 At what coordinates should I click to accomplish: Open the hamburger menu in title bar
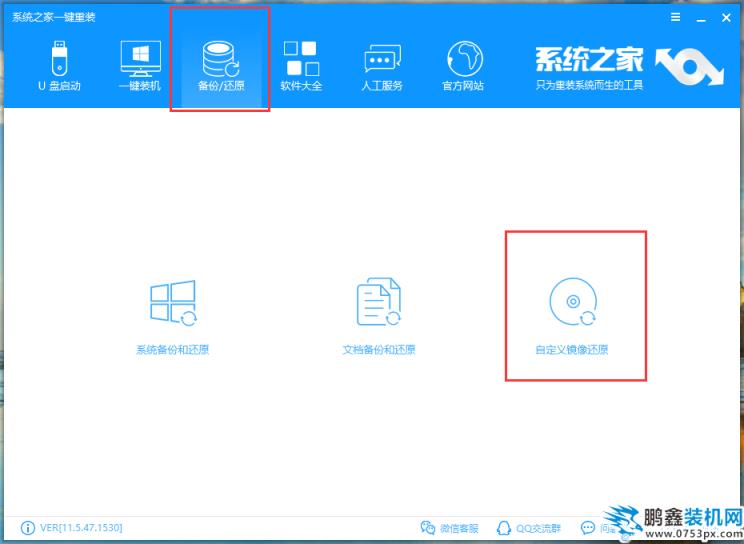tap(676, 18)
